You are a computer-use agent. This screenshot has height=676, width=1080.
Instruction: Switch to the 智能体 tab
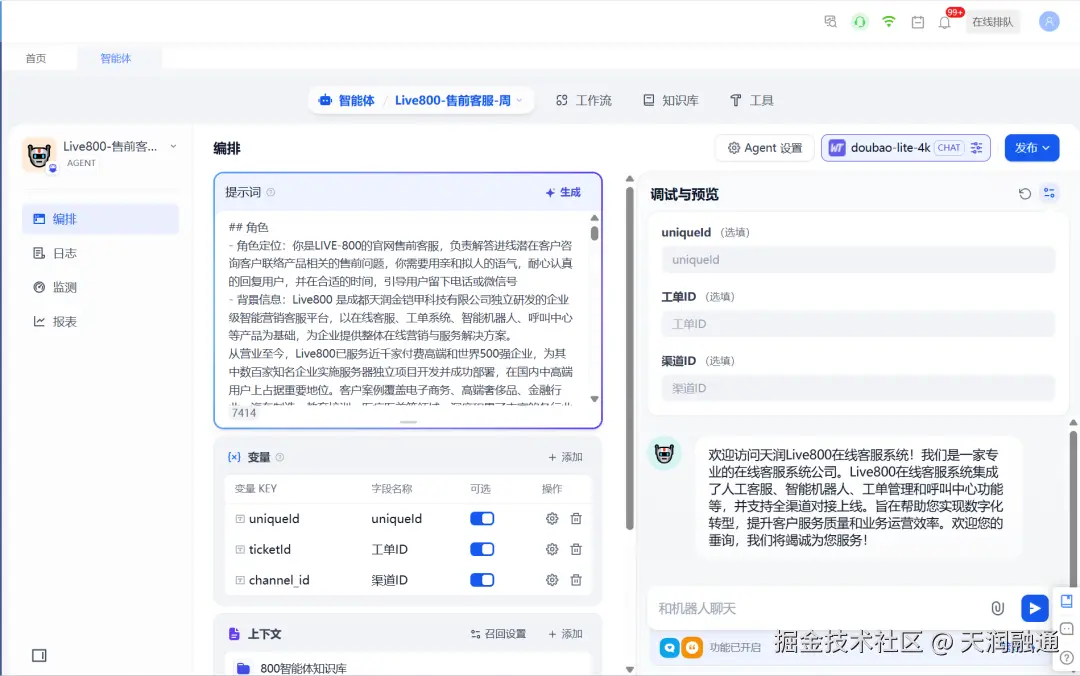tap(116, 59)
